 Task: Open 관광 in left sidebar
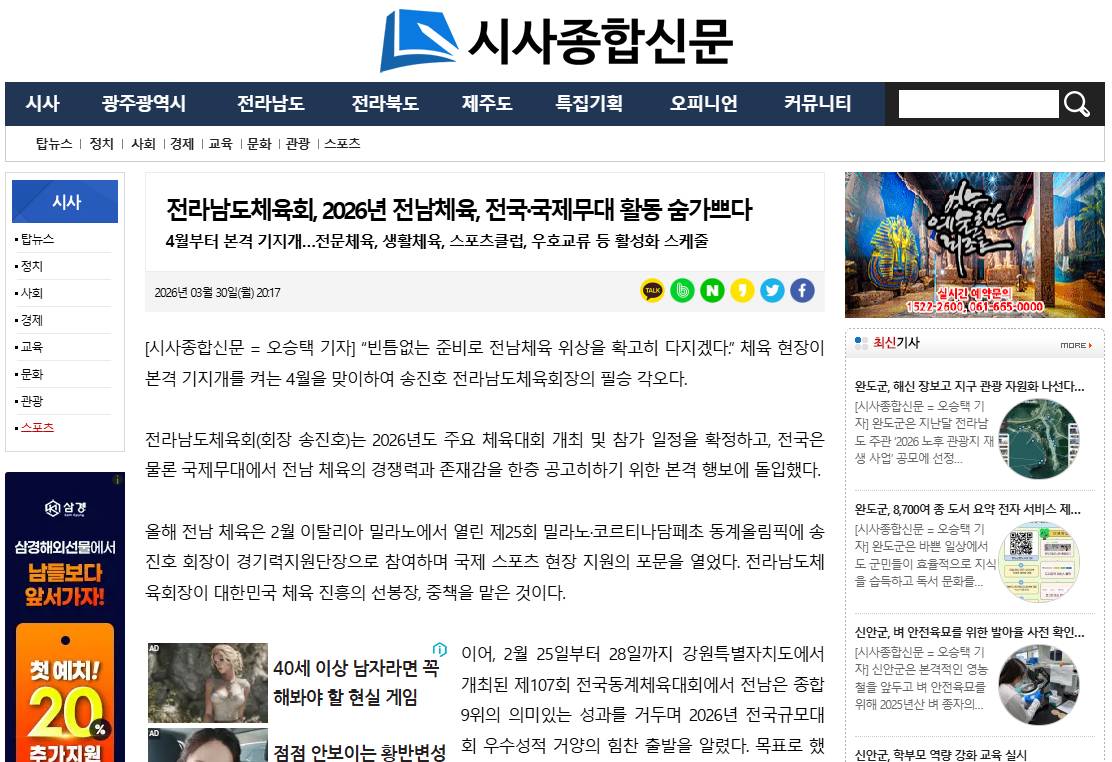pyautogui.click(x=32, y=401)
